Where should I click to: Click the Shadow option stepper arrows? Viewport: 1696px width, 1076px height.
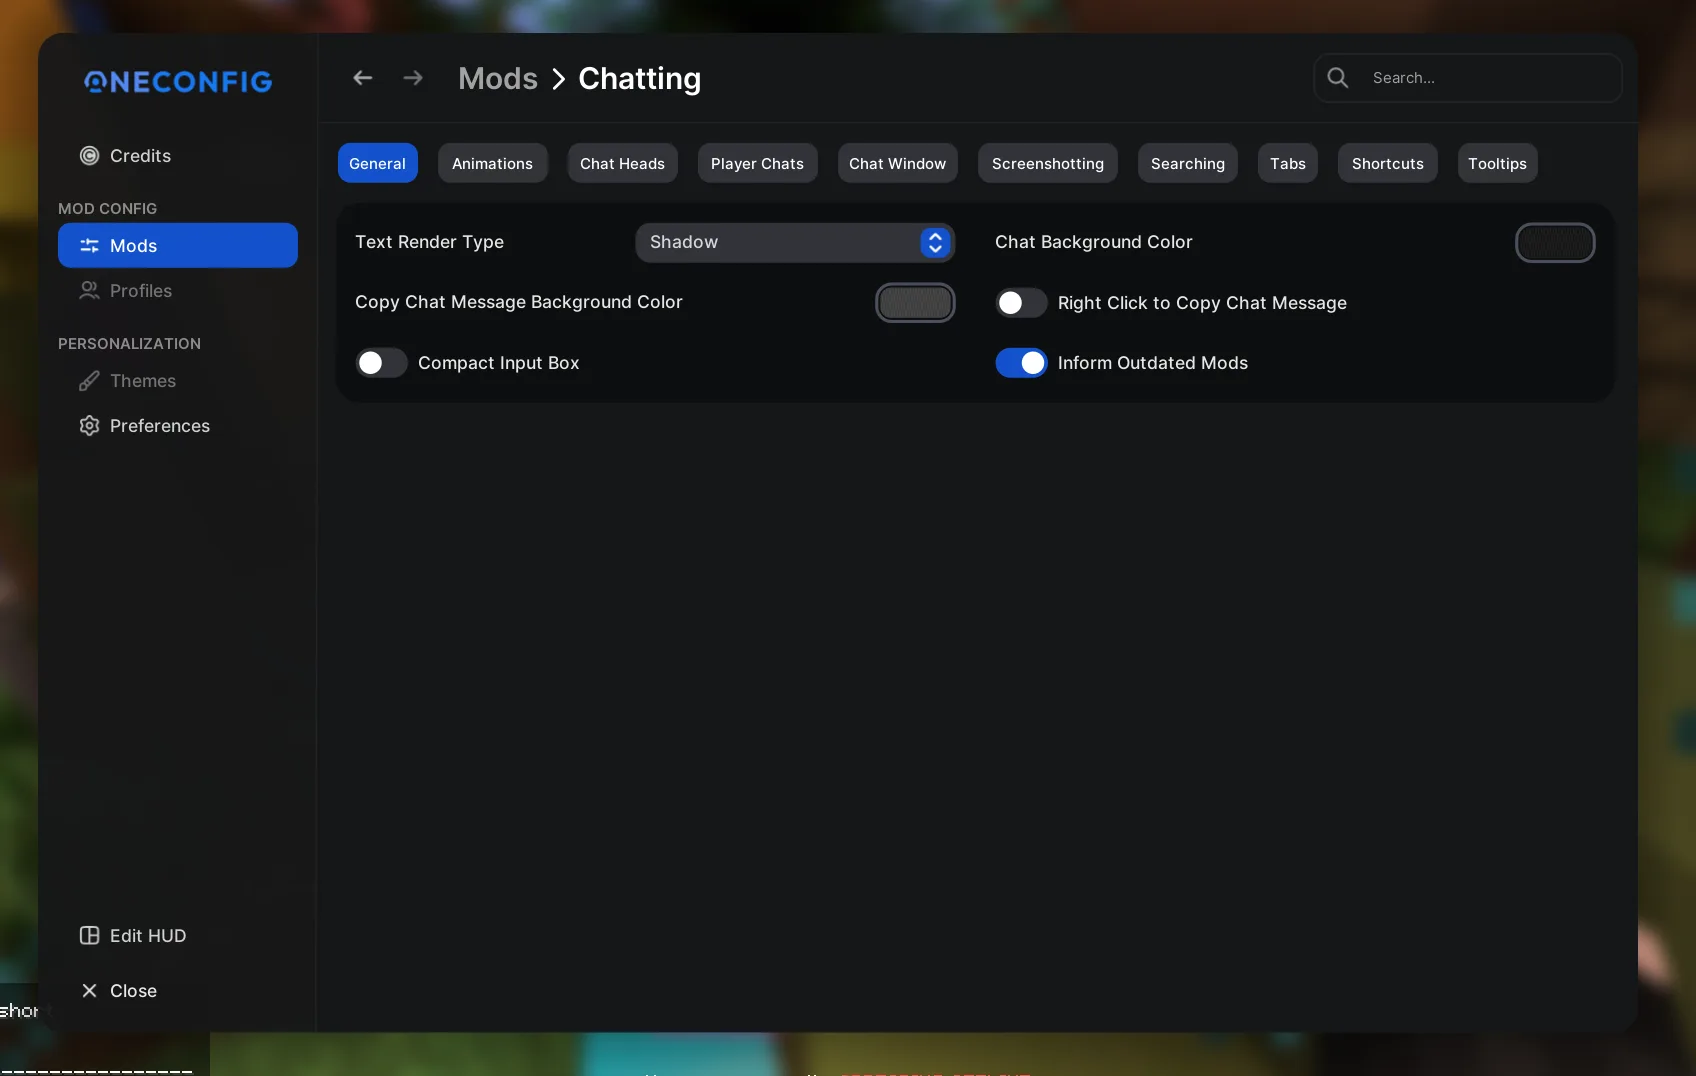click(x=934, y=242)
